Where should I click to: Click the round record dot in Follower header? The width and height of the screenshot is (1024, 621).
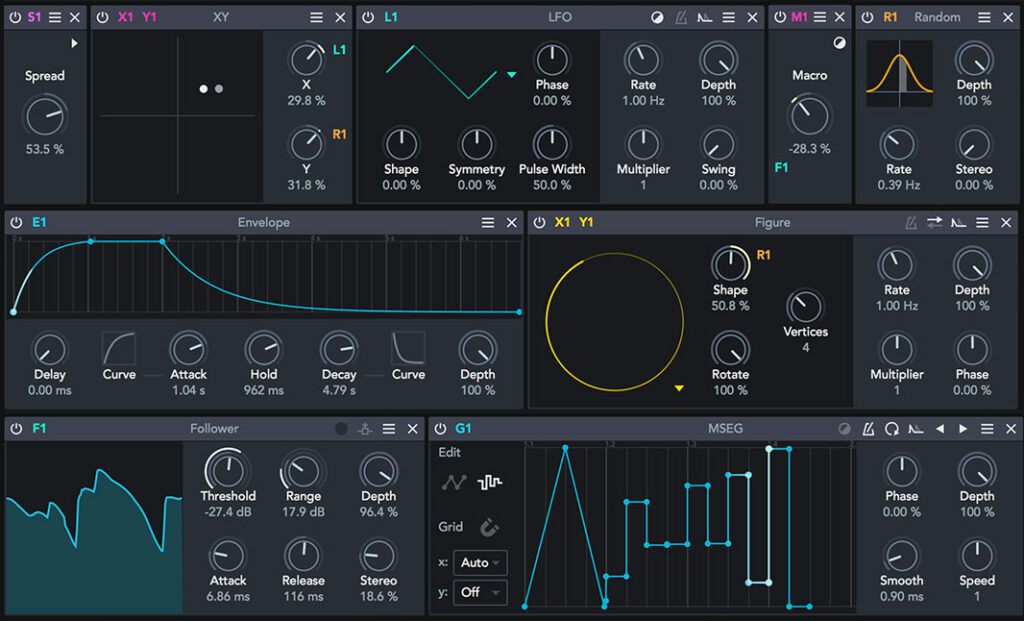pyautogui.click(x=341, y=429)
